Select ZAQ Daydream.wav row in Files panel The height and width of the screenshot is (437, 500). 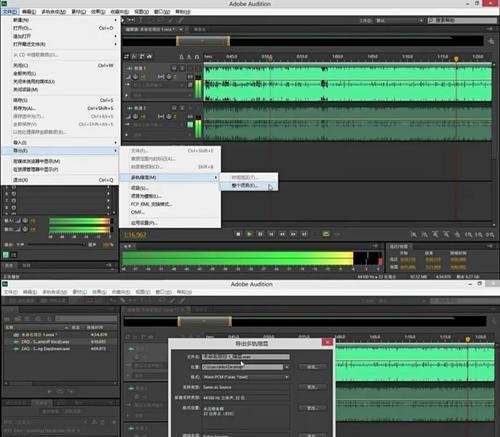coord(60,349)
